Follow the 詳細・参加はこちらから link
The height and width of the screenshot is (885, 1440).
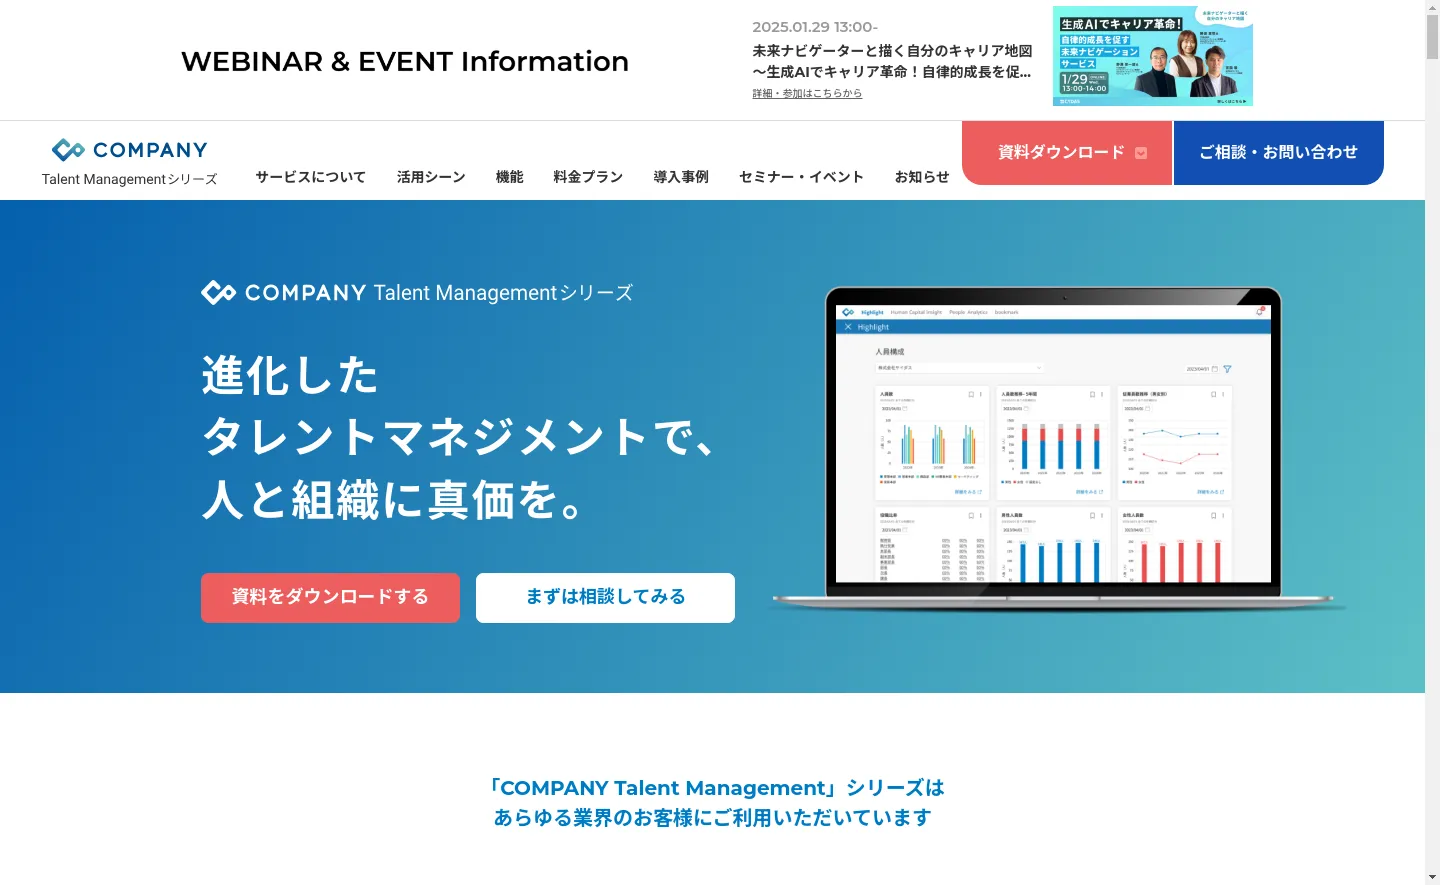807,93
